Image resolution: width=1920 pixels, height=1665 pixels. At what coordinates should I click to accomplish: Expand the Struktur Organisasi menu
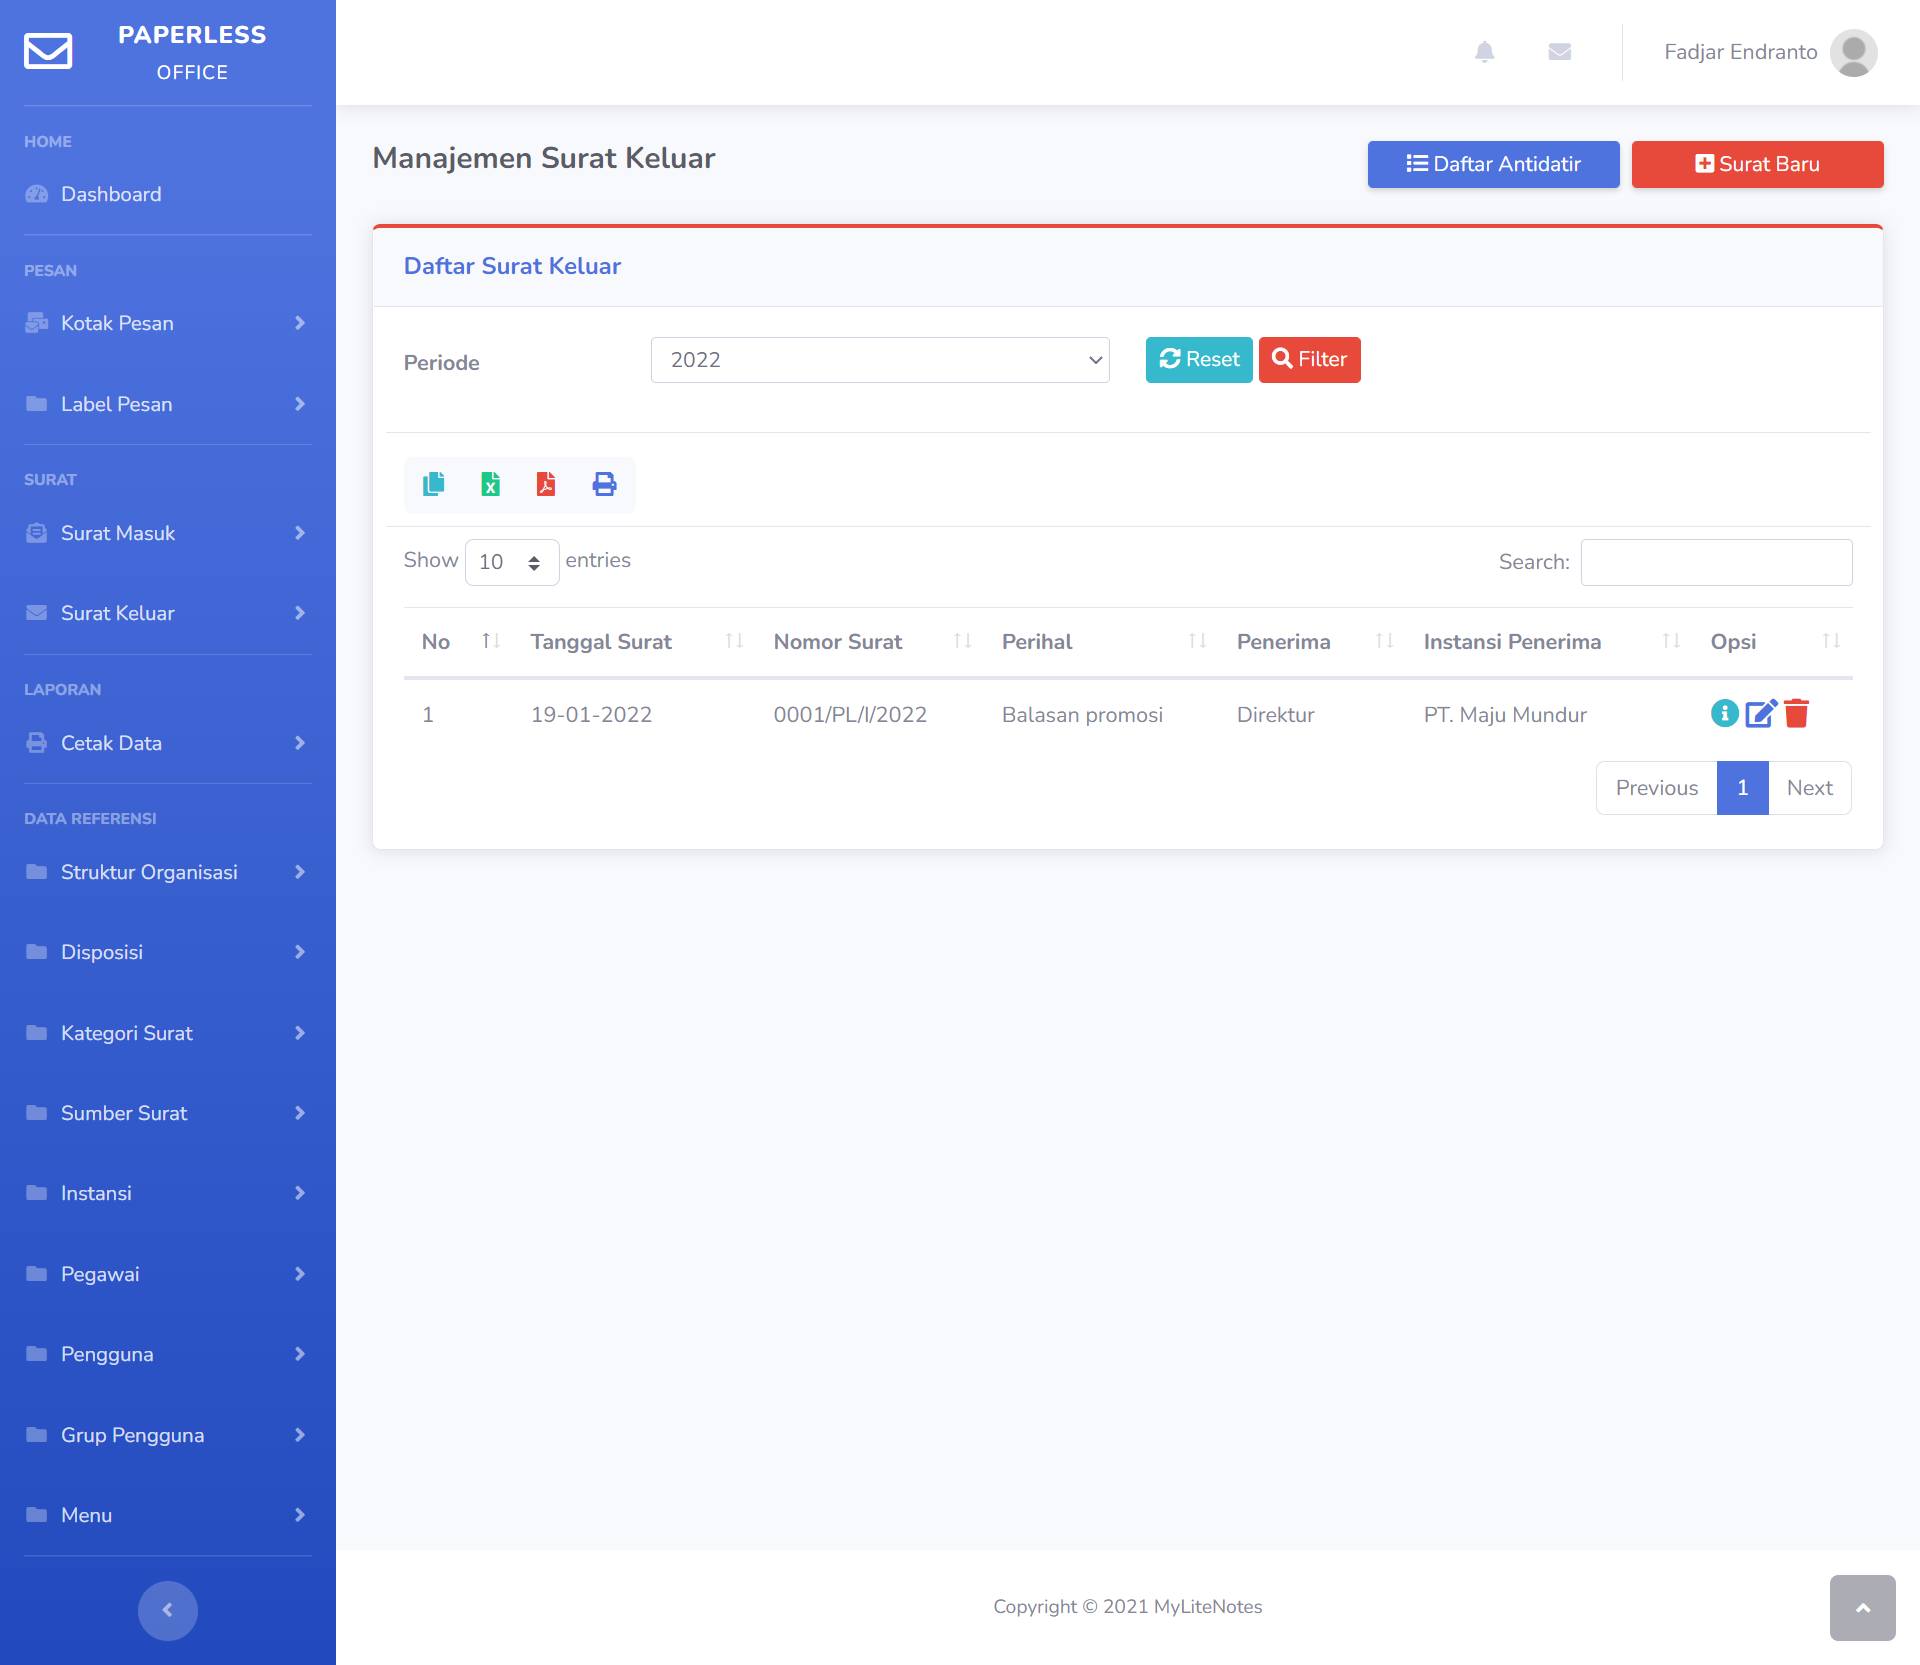pos(168,872)
